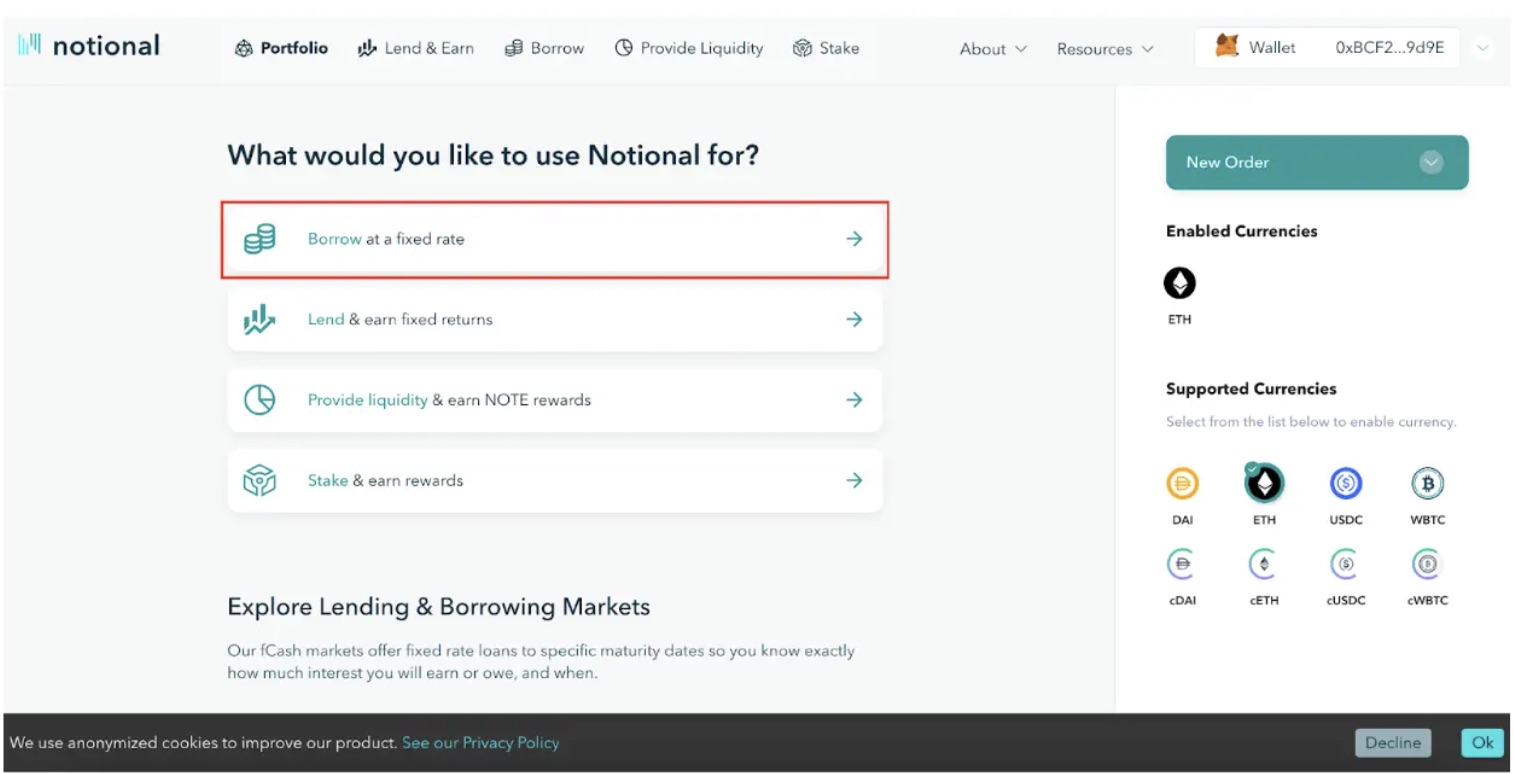Click the cDAI currency icon

(x=1182, y=565)
